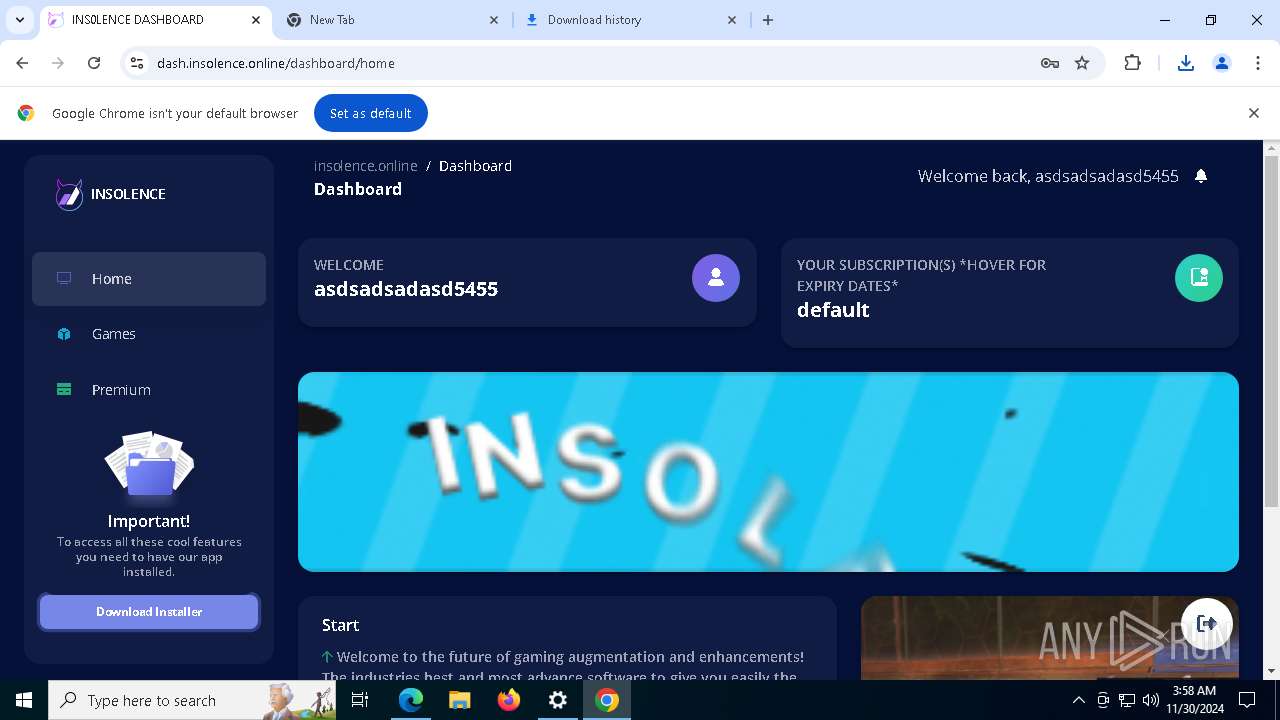
Task: Open the Windows Start menu
Action: pyautogui.click(x=24, y=700)
